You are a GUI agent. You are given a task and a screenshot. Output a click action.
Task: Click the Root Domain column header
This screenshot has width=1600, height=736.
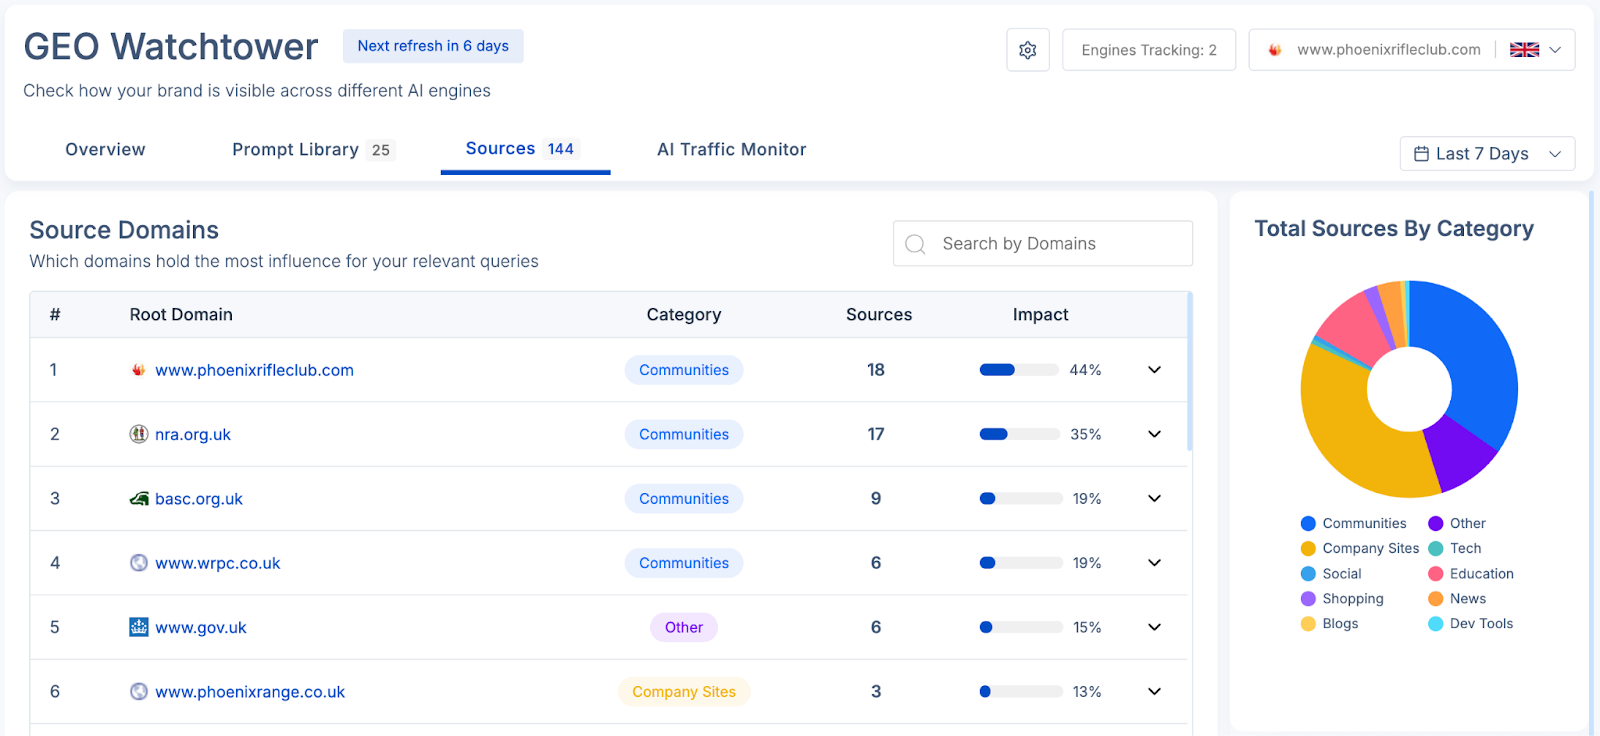click(181, 315)
